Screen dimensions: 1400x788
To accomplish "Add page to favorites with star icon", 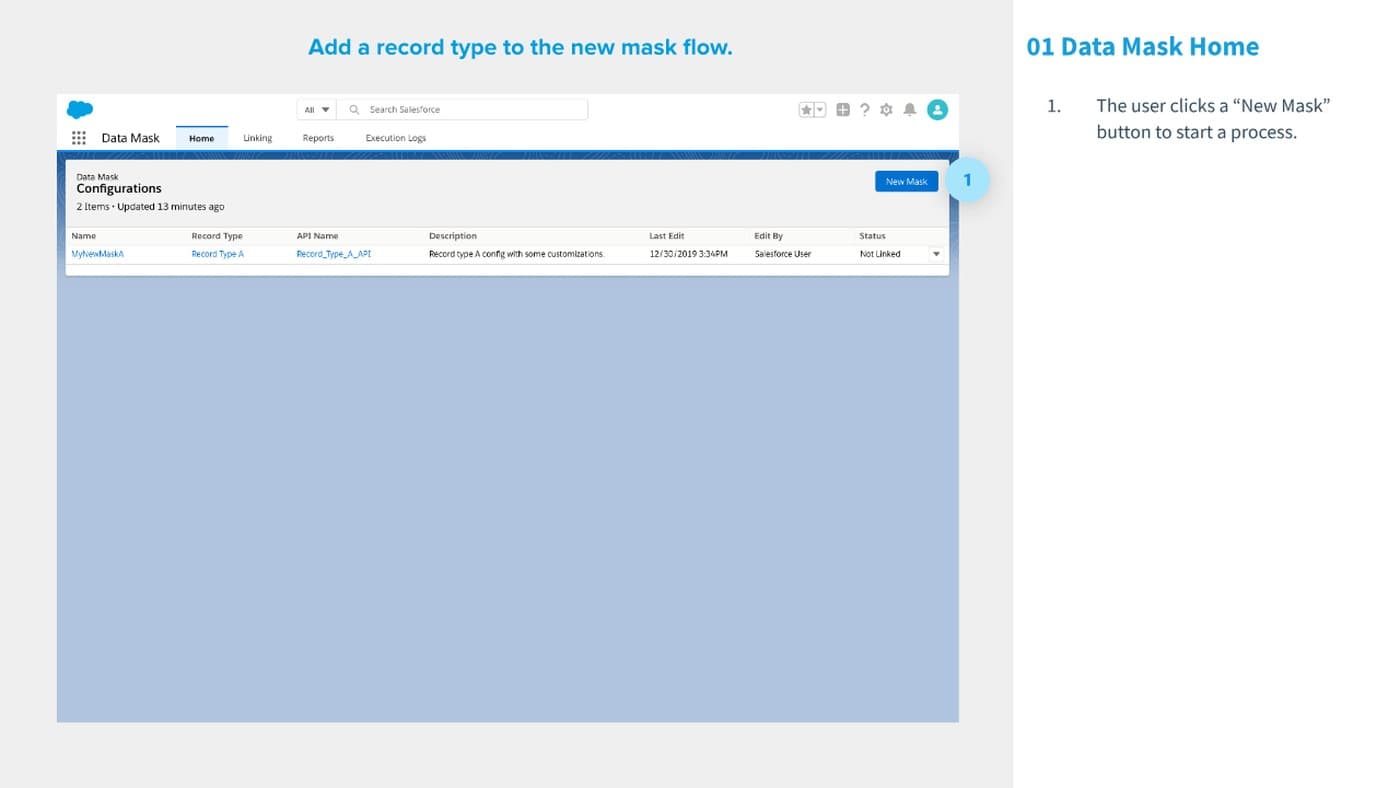I will [x=806, y=110].
